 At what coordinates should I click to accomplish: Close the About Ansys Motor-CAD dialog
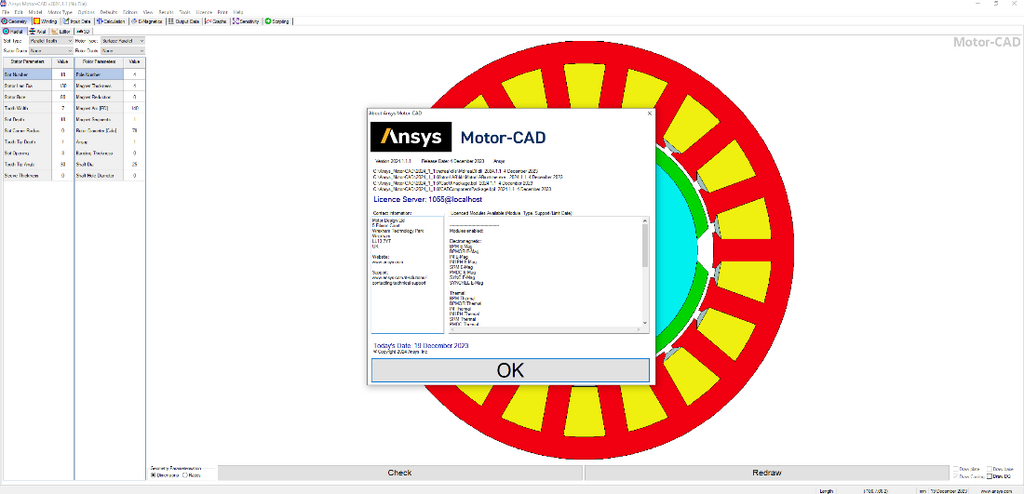649,113
